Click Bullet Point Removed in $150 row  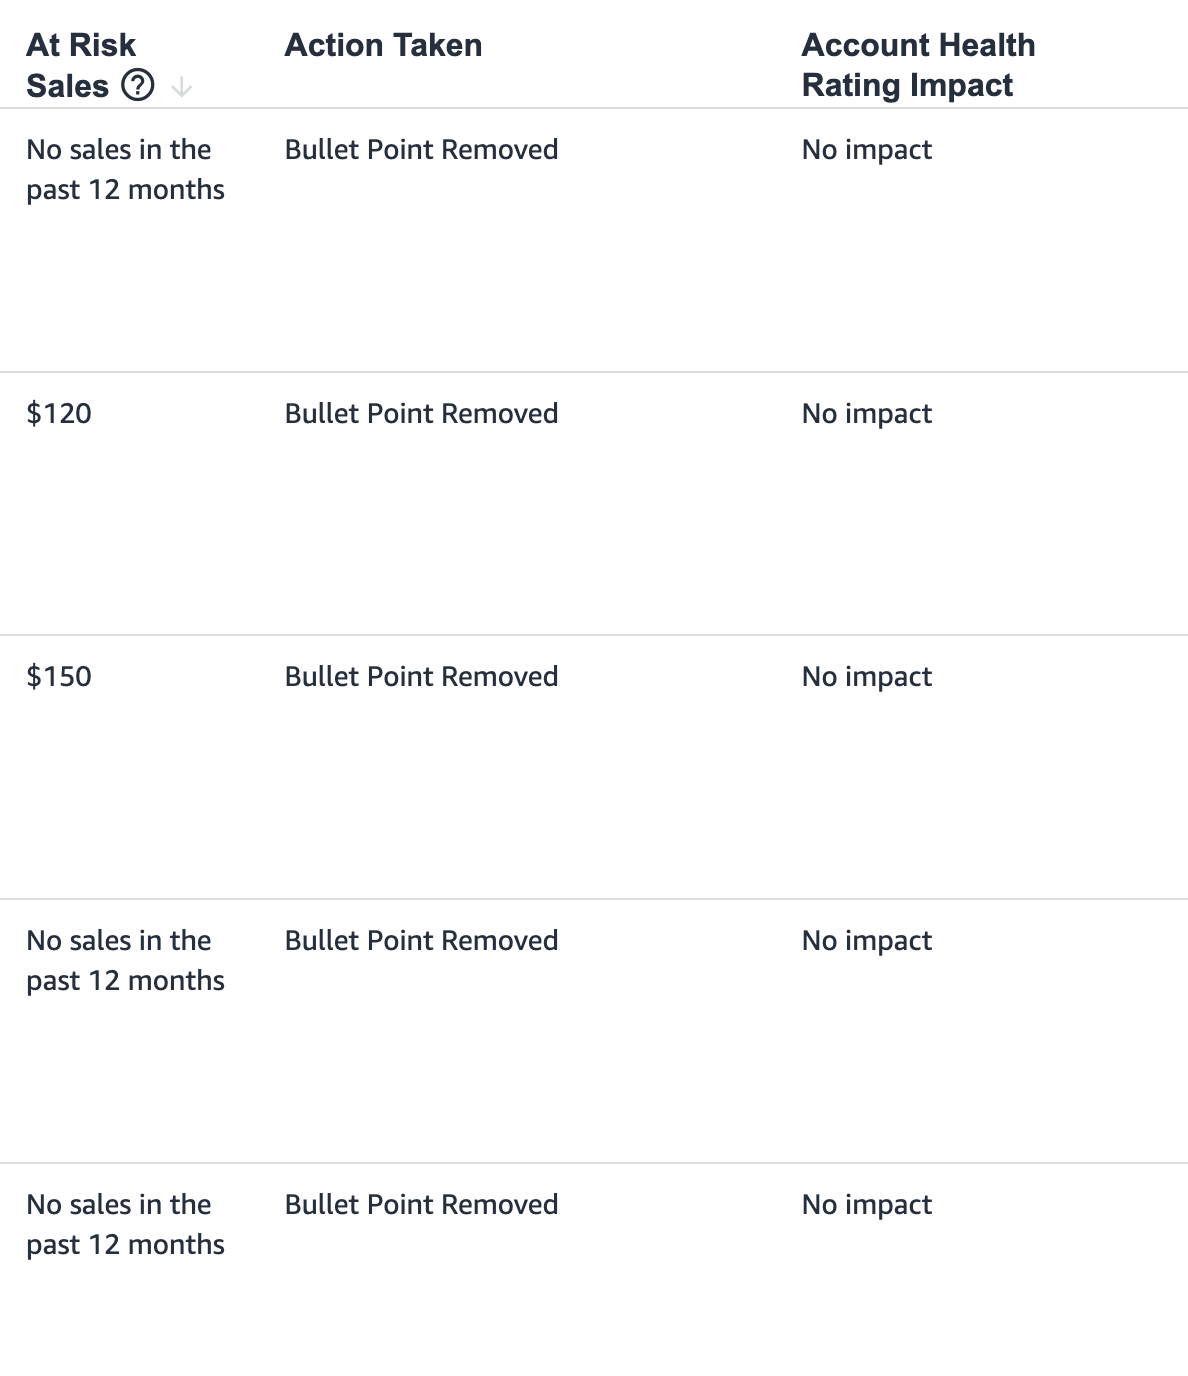tap(421, 676)
